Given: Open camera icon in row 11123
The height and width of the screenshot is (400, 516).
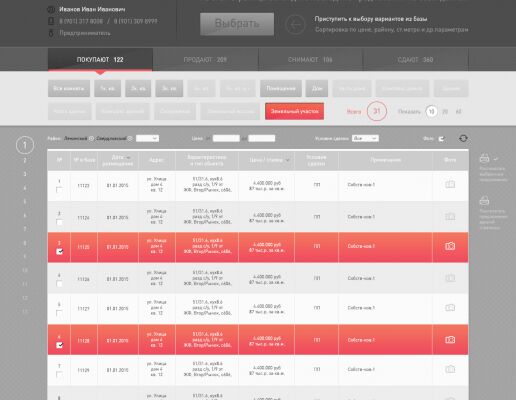Looking at the screenshot, I should tap(450, 184).
